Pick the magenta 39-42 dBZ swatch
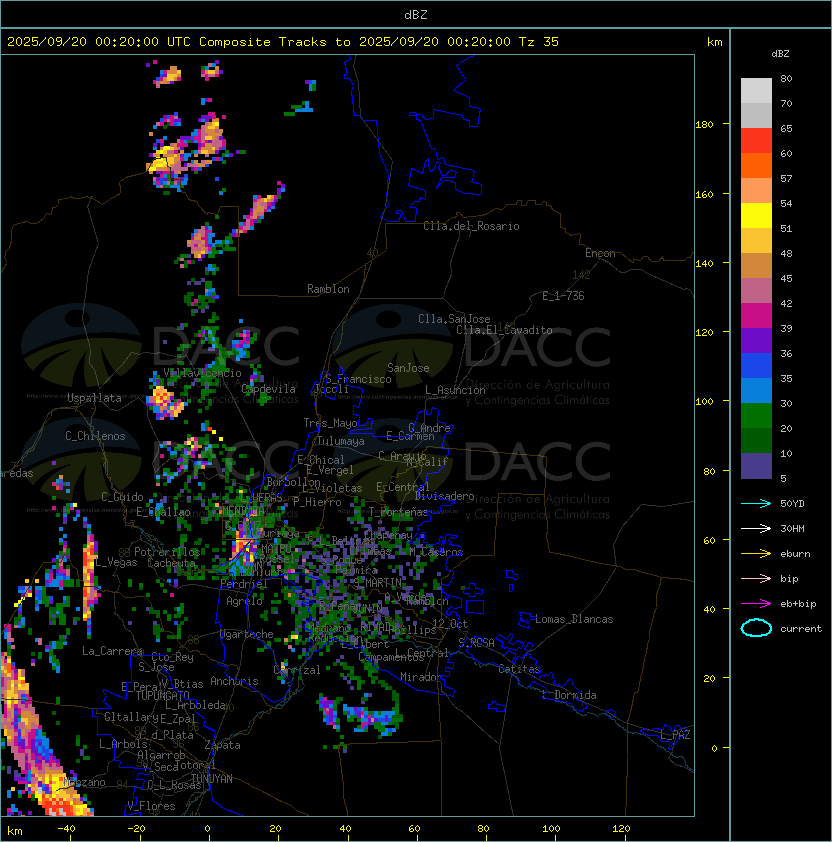 click(756, 316)
